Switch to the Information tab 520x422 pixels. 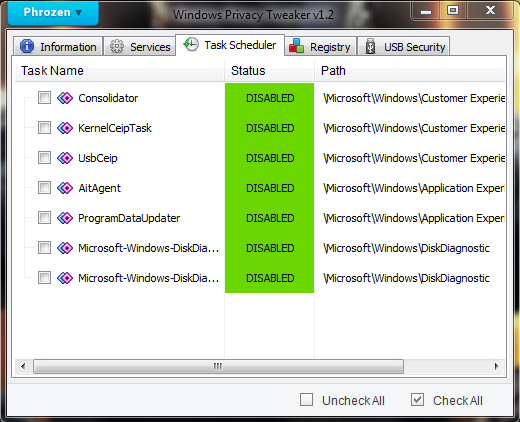(x=58, y=47)
